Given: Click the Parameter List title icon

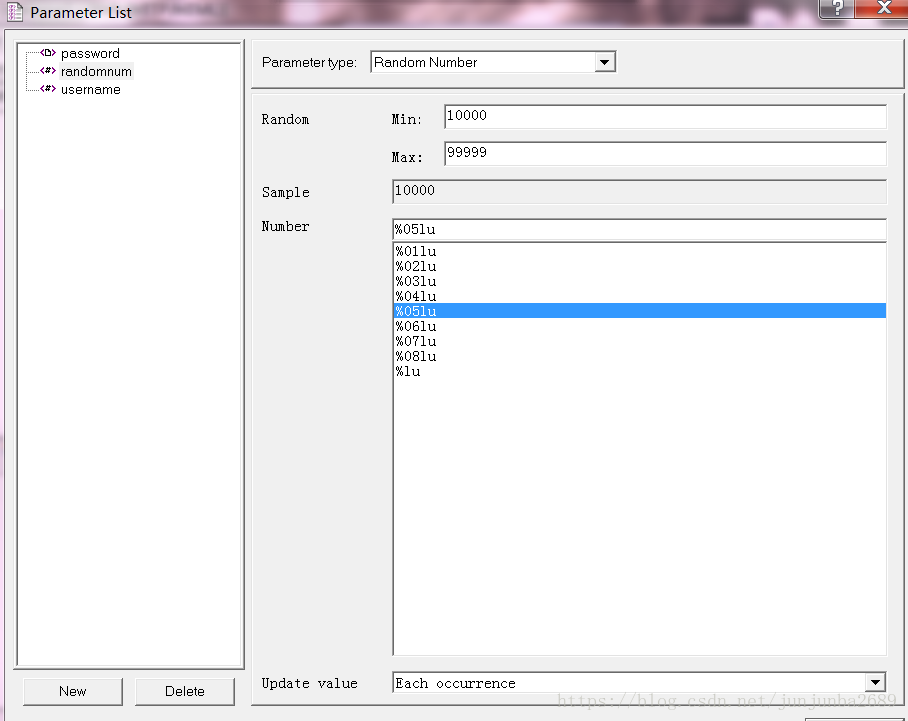Looking at the screenshot, I should [14, 12].
